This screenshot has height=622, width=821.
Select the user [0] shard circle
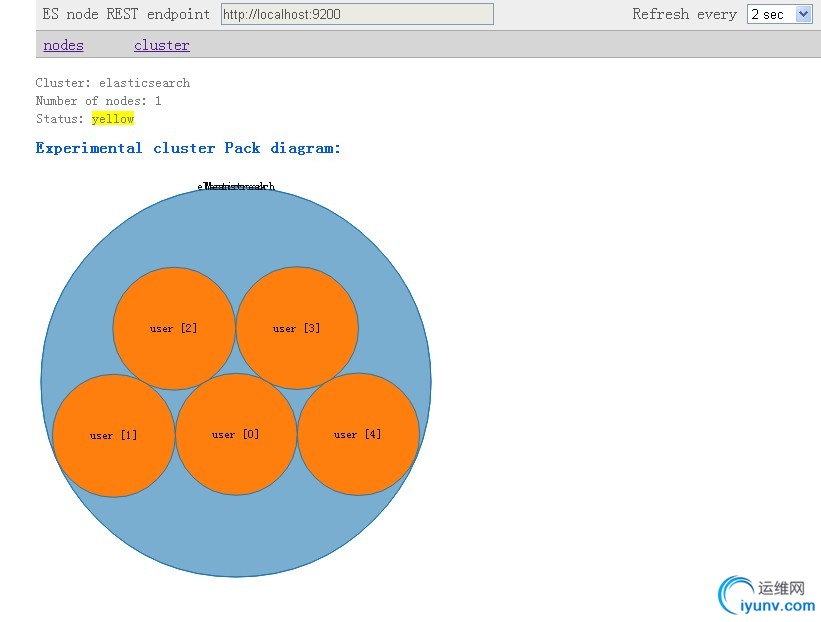(x=236, y=434)
